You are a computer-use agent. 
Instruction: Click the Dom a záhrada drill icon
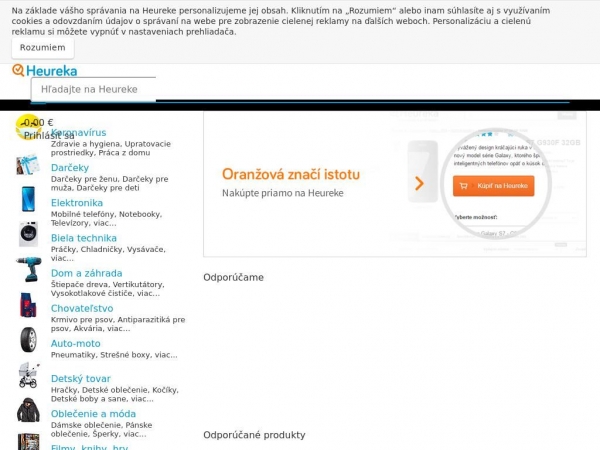coord(29,269)
